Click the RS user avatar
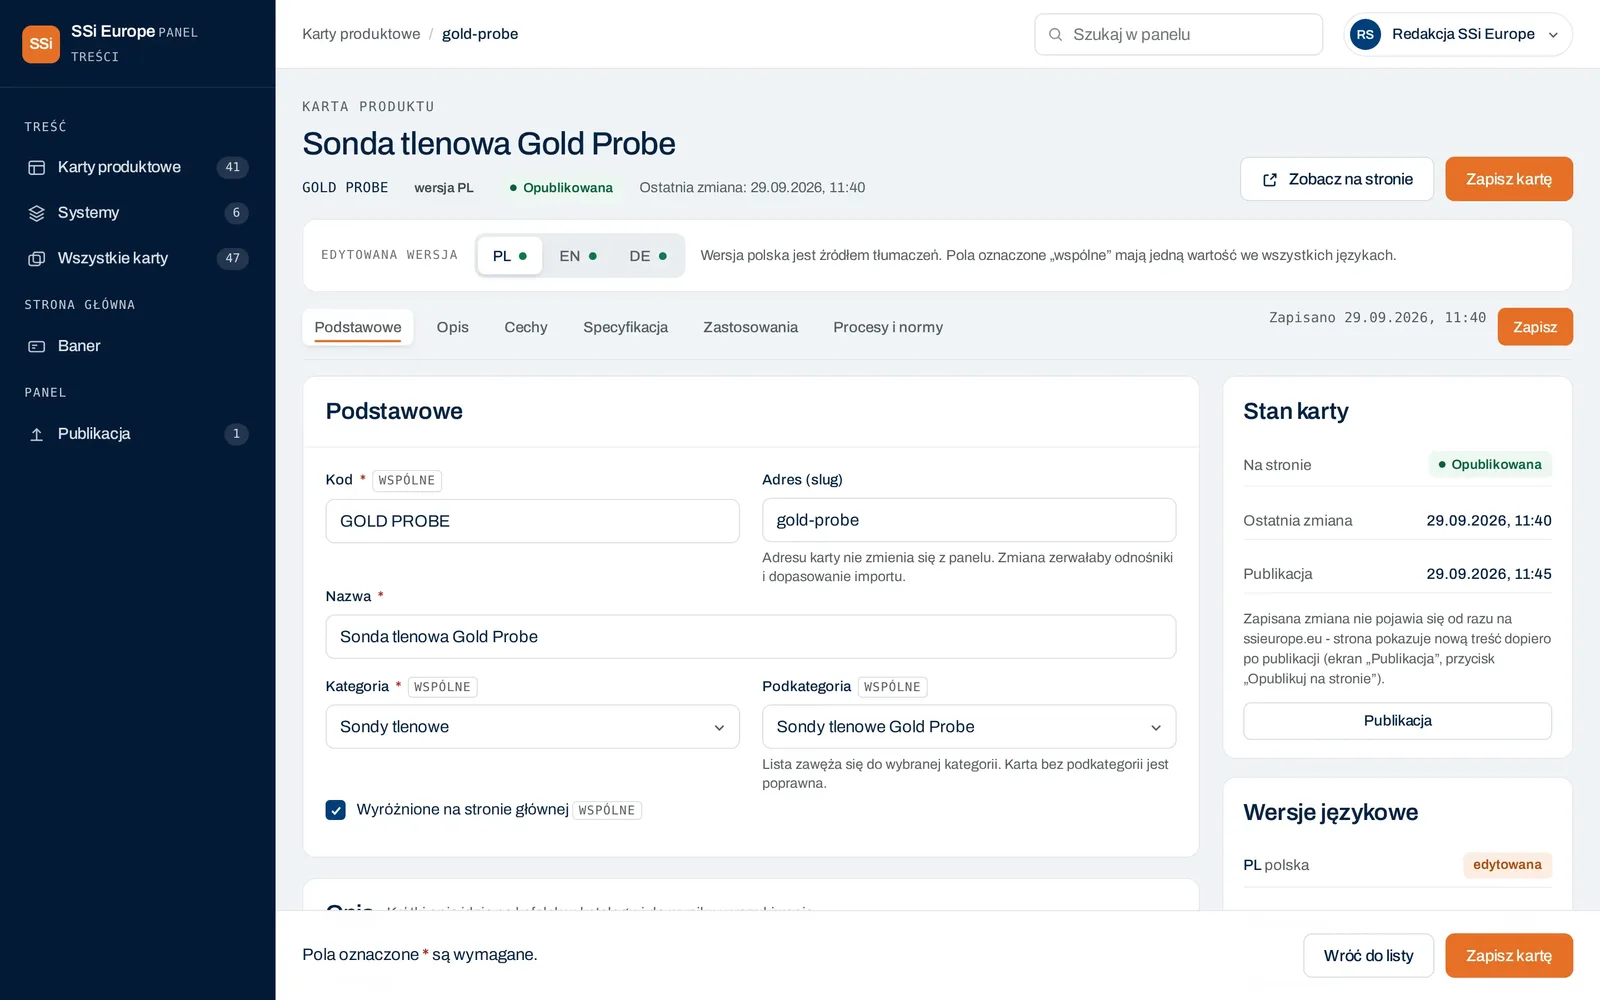Image resolution: width=1600 pixels, height=1000 pixels. (x=1365, y=35)
